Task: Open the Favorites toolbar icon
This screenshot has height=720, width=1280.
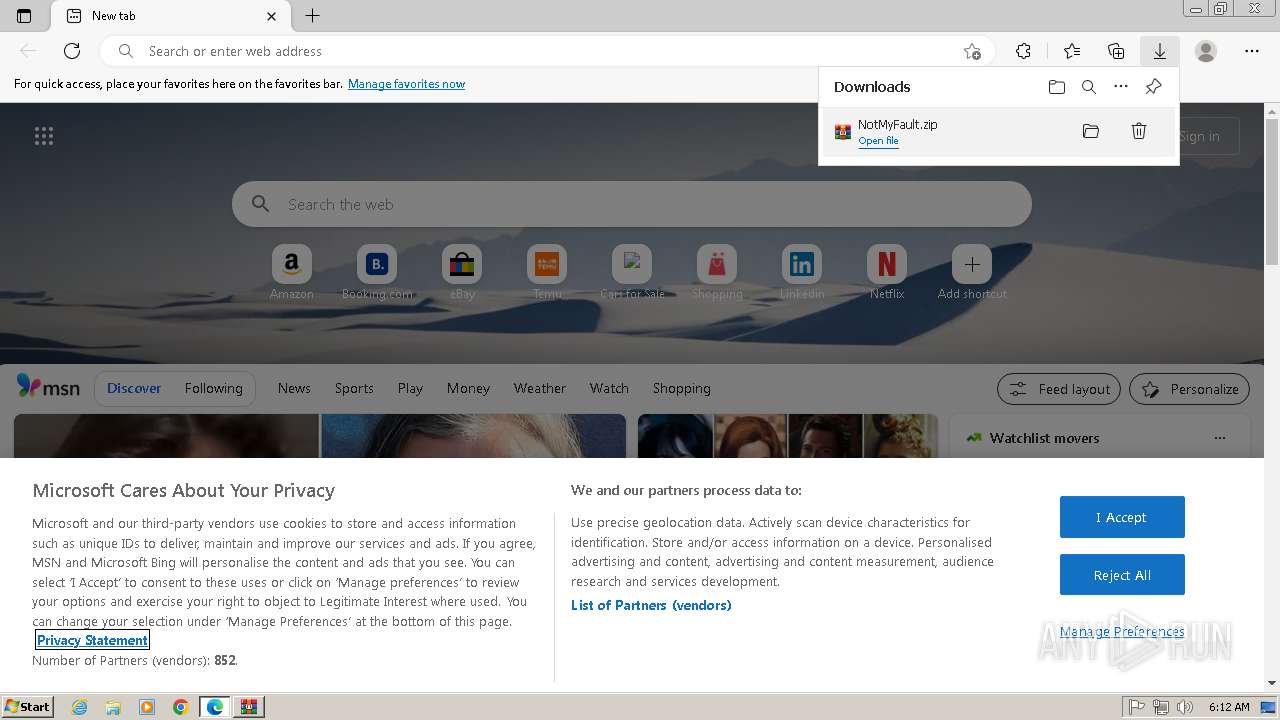Action: click(x=1072, y=51)
